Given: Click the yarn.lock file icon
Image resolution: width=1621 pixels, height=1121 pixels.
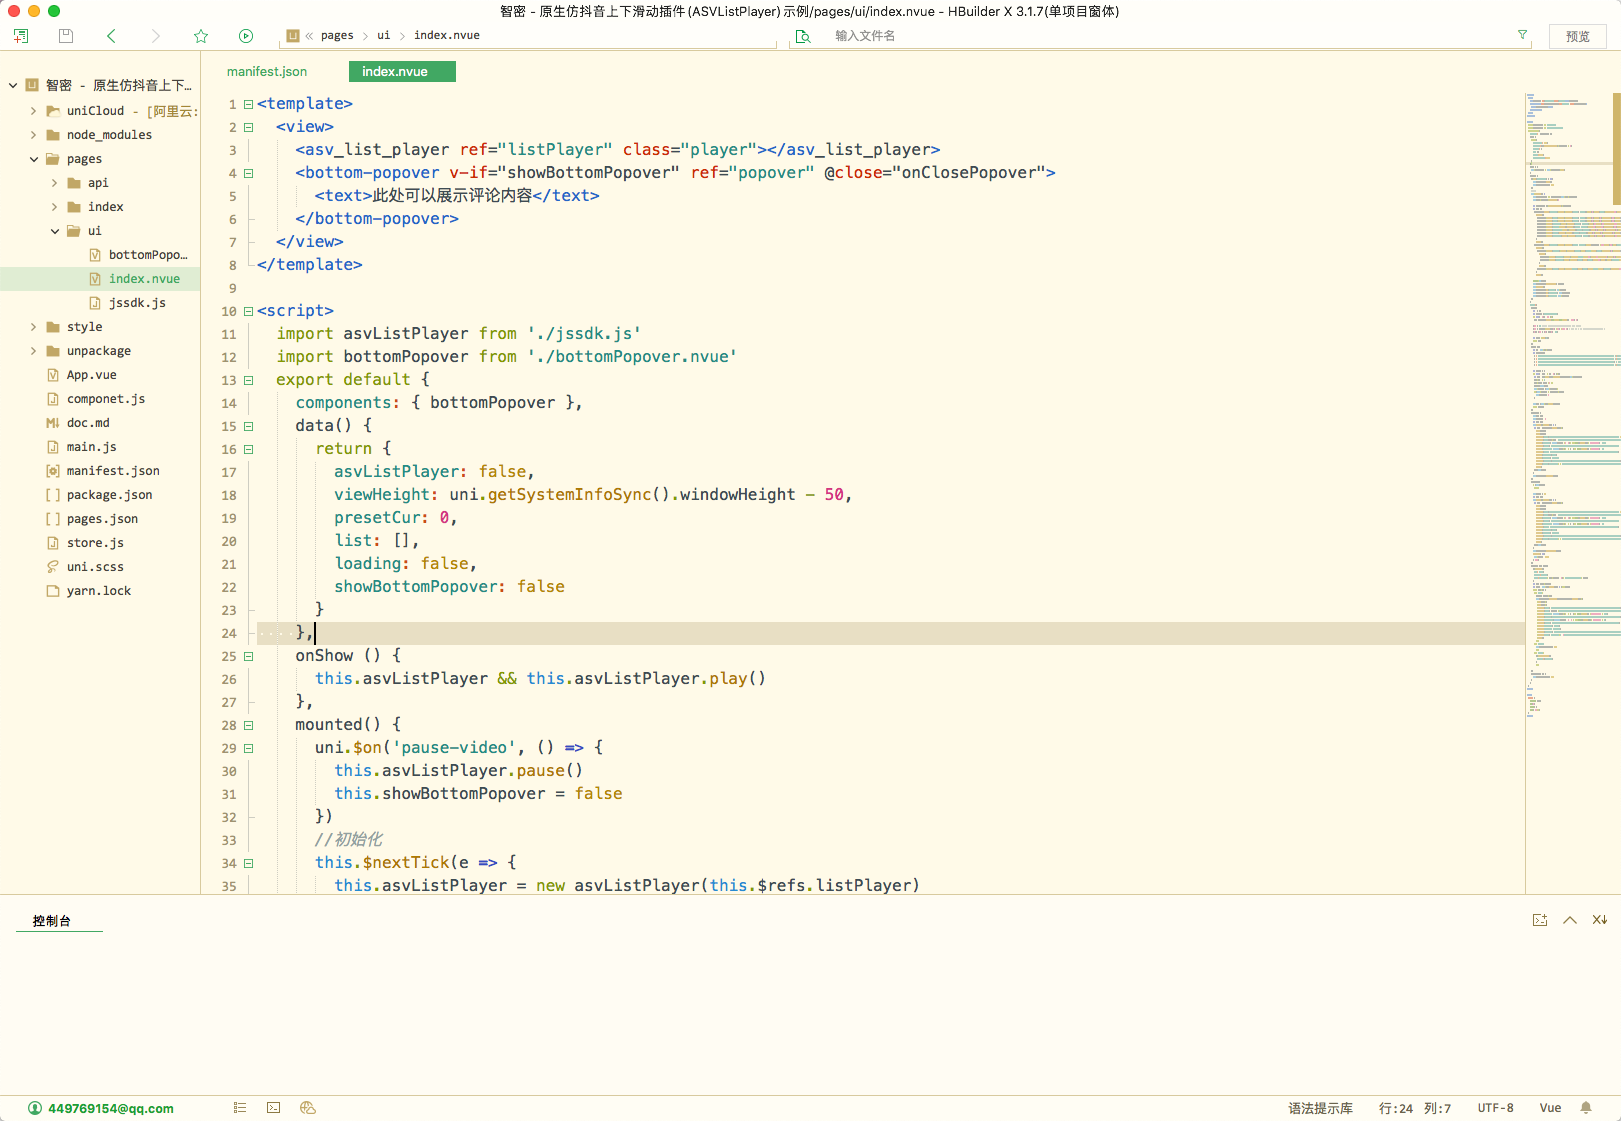Looking at the screenshot, I should [x=53, y=591].
